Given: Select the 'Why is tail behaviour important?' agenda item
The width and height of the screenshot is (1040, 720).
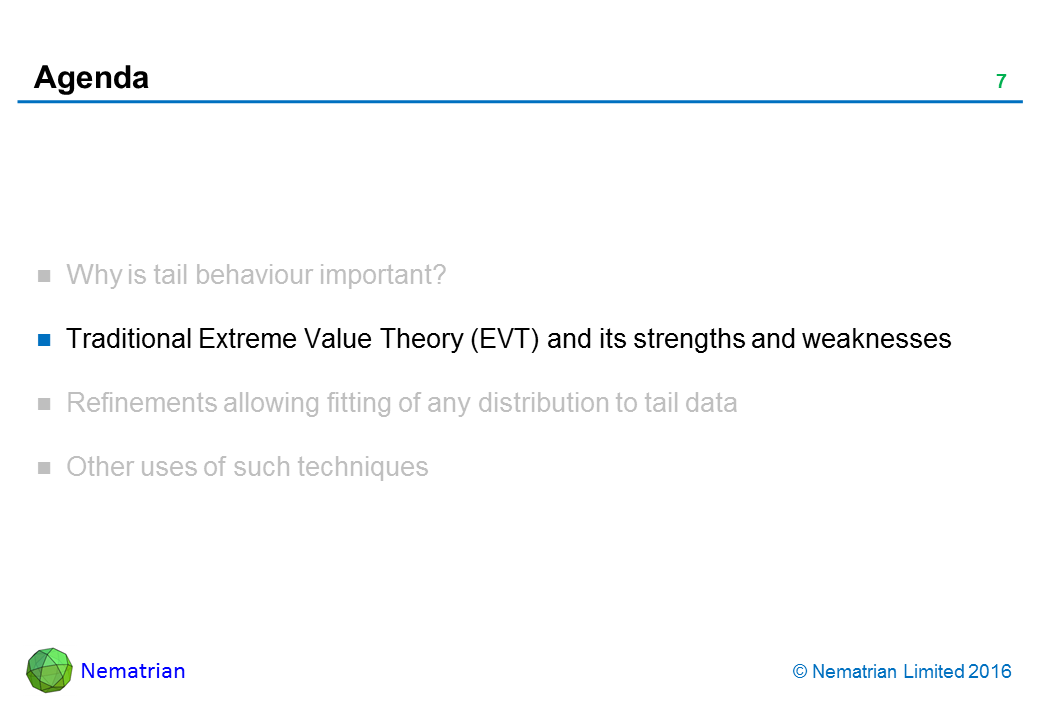Looking at the screenshot, I should [255, 275].
